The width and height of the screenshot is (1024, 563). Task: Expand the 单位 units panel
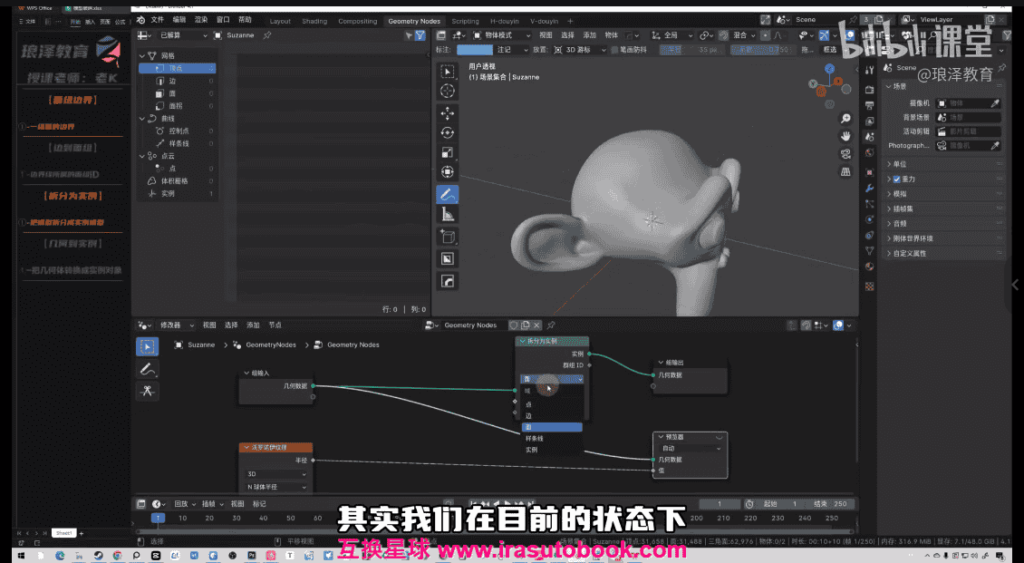point(900,164)
